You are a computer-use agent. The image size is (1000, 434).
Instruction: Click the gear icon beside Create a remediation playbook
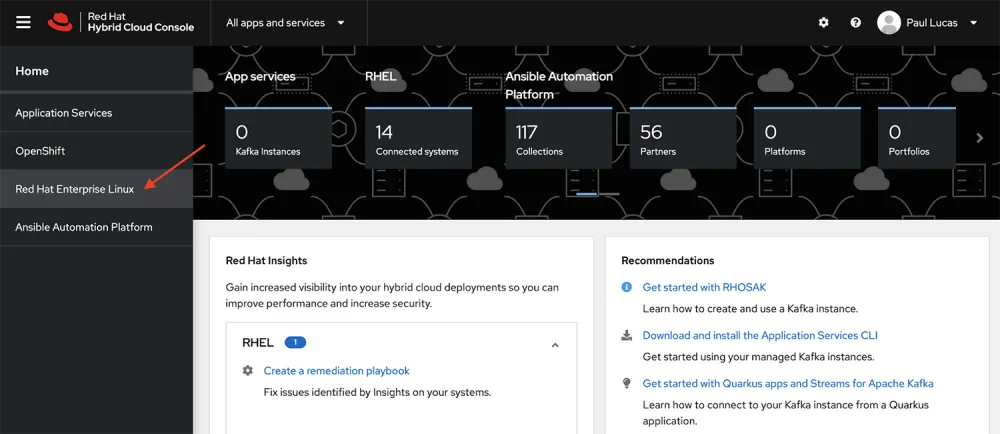(x=247, y=370)
